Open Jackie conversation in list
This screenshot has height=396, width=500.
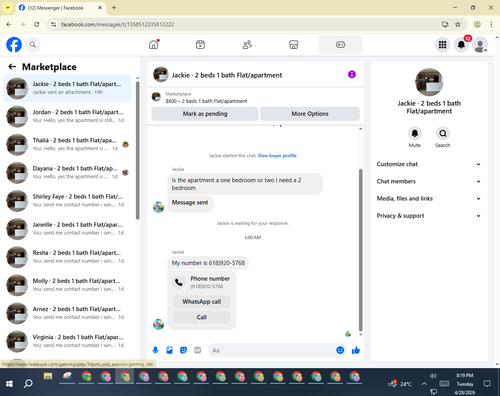coord(67,88)
